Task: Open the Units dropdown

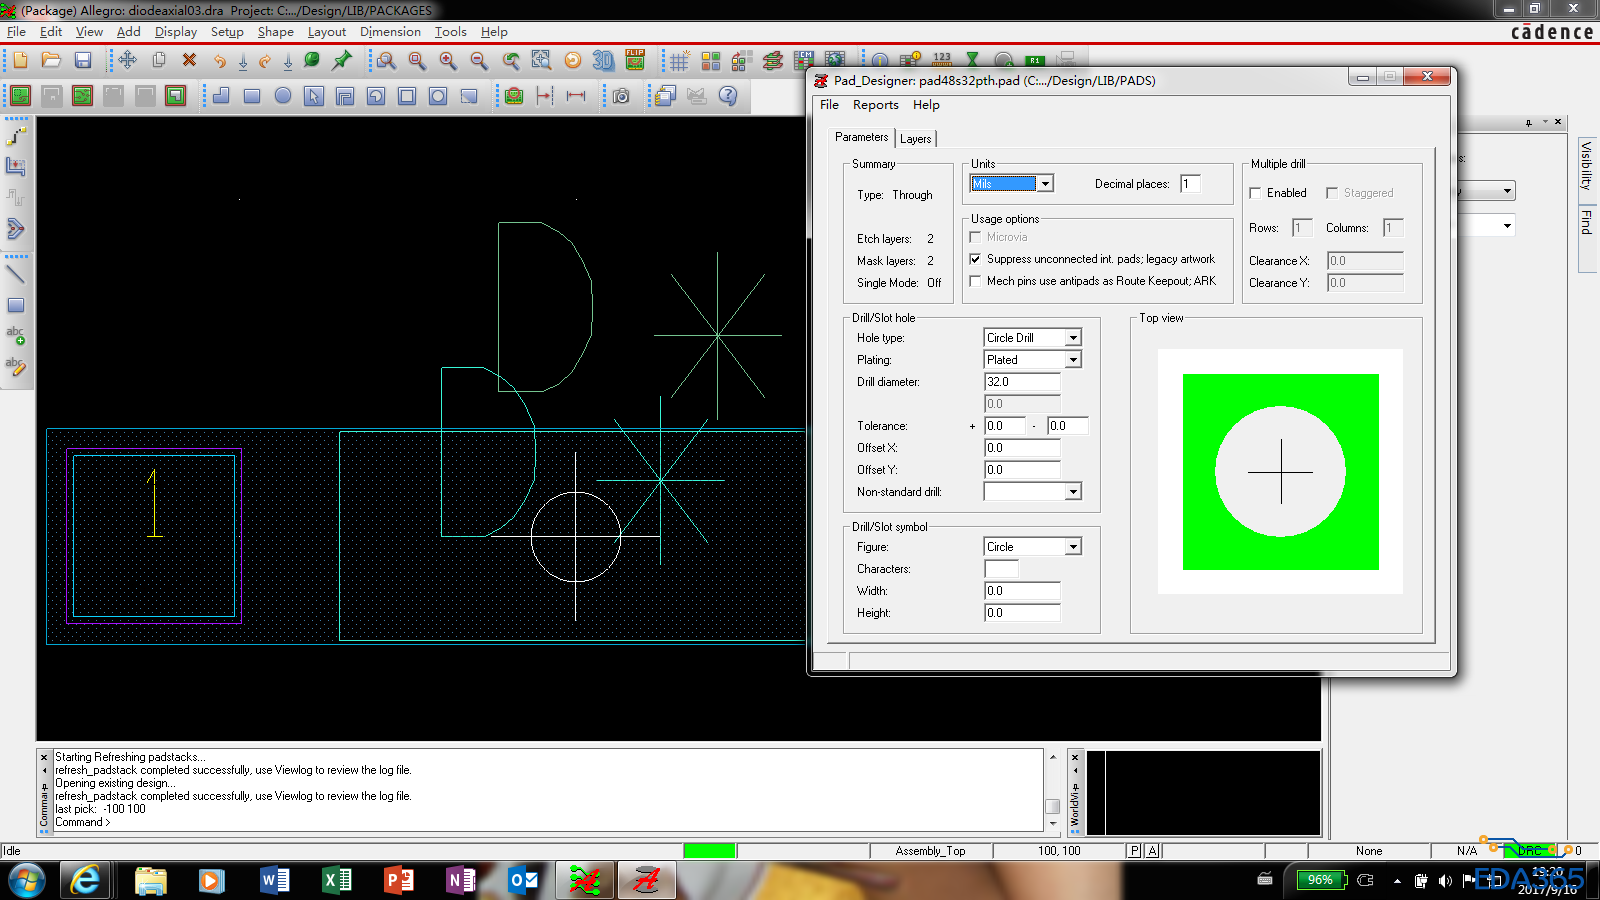Action: pos(1044,184)
